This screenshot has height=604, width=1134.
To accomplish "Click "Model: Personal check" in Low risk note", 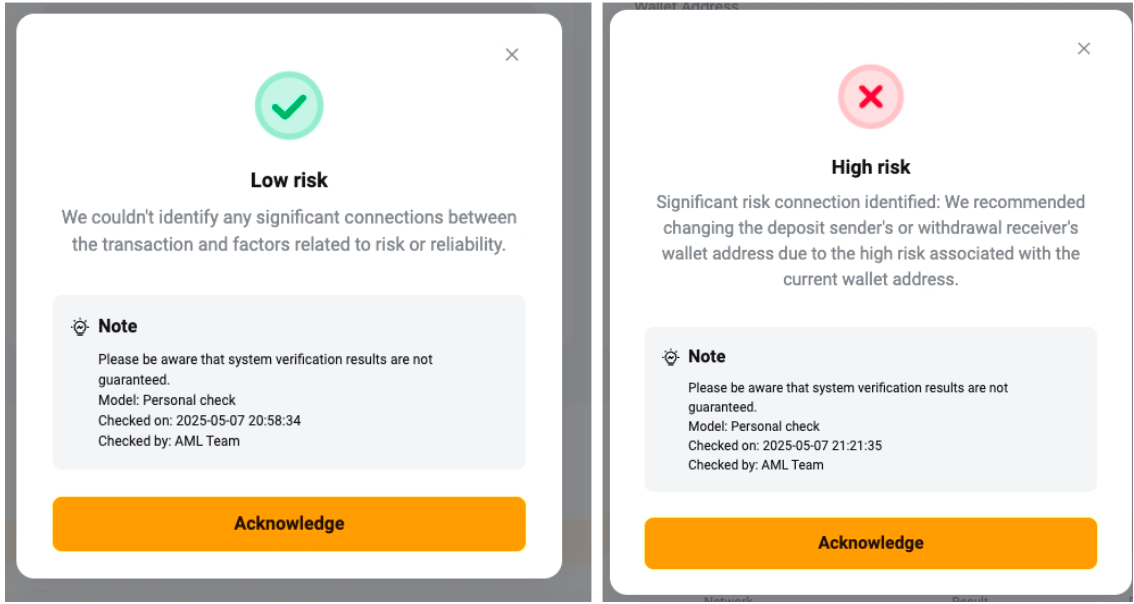I will click(166, 401).
